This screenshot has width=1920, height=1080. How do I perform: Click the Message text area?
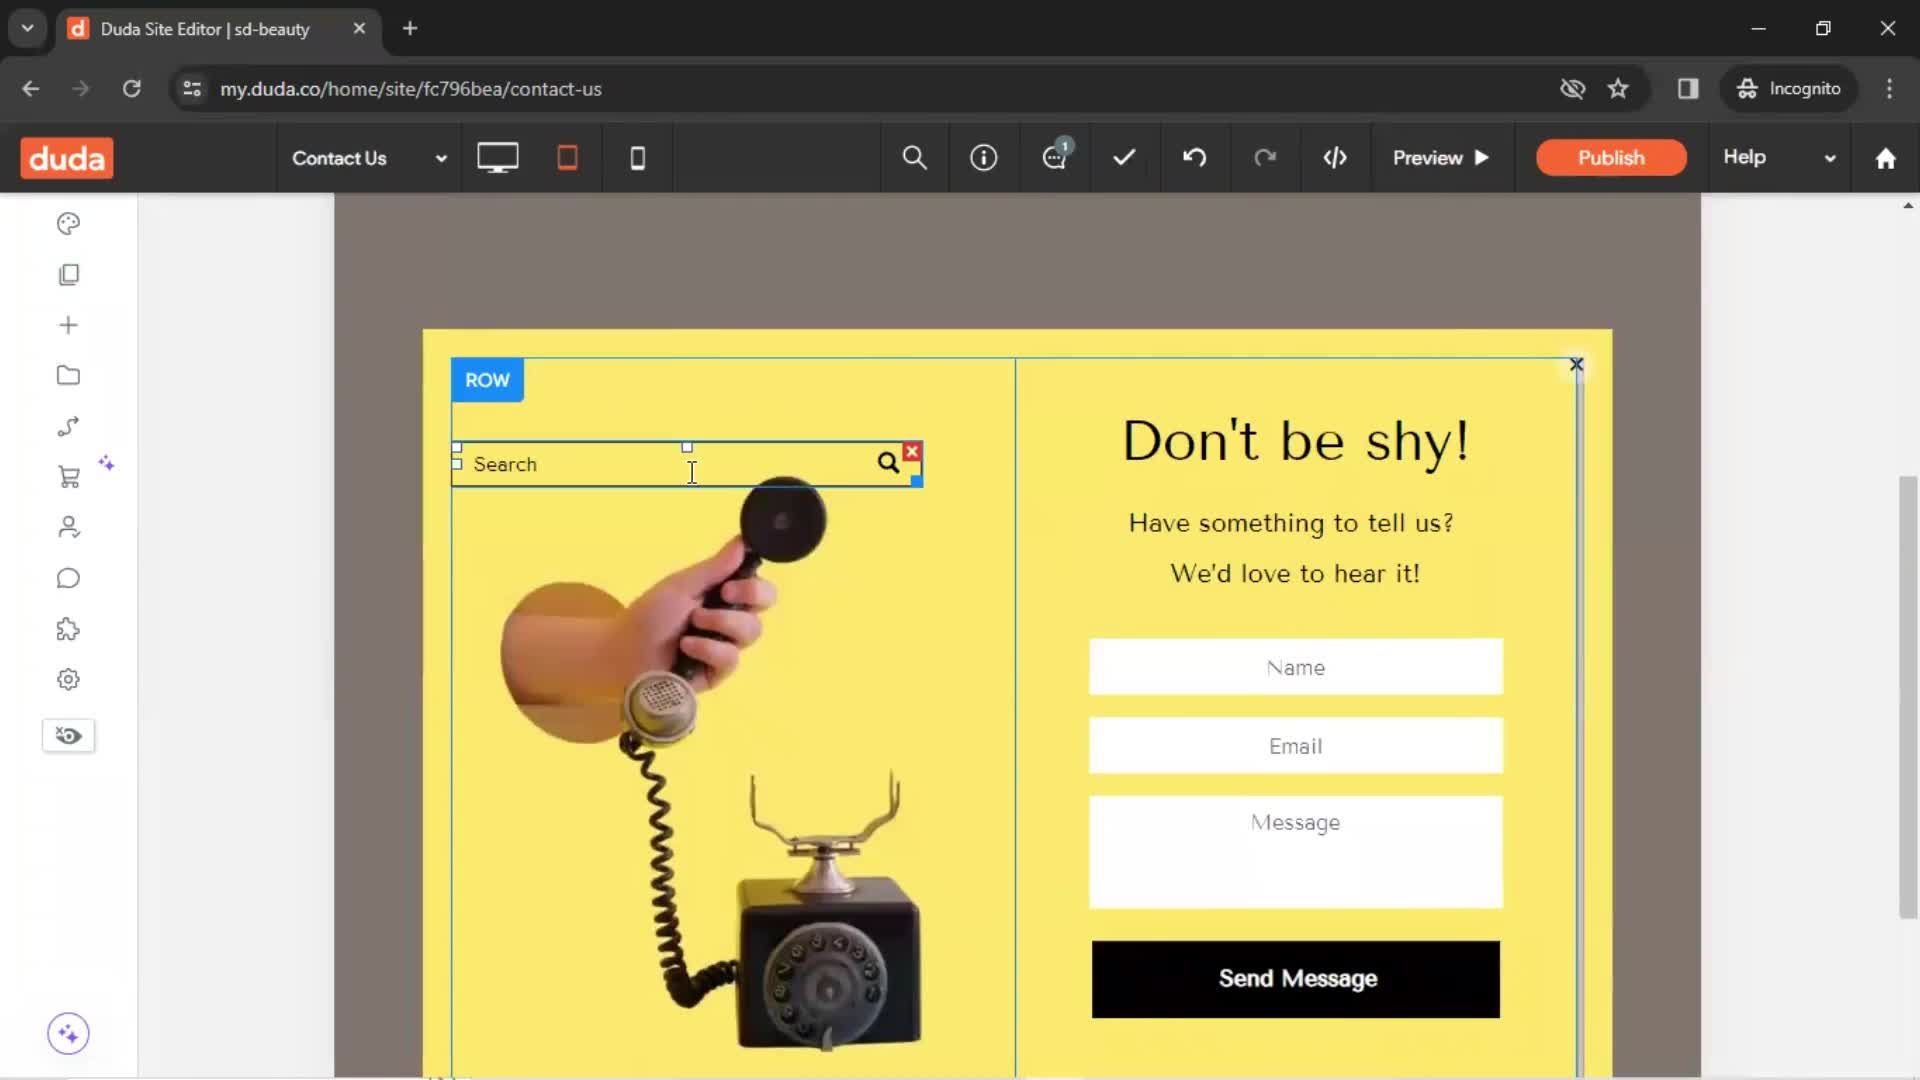(1296, 852)
